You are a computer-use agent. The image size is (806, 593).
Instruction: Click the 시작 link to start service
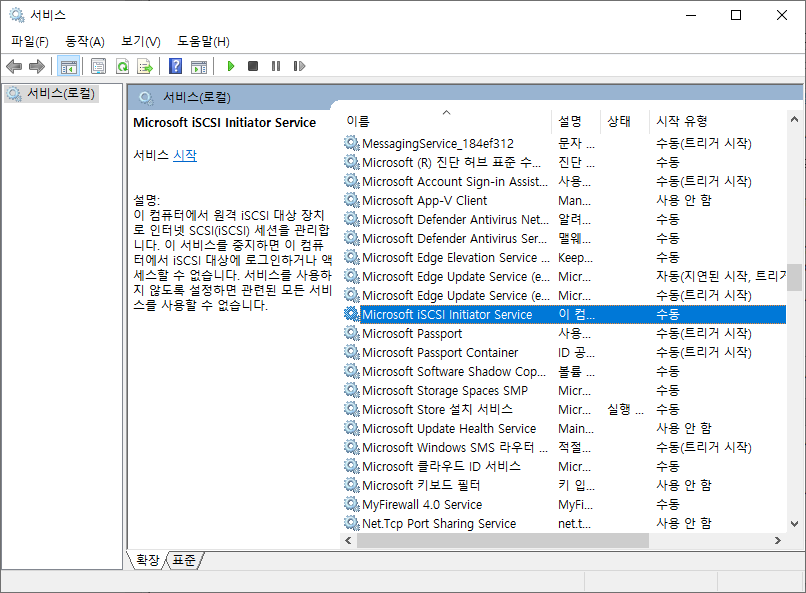click(185, 155)
